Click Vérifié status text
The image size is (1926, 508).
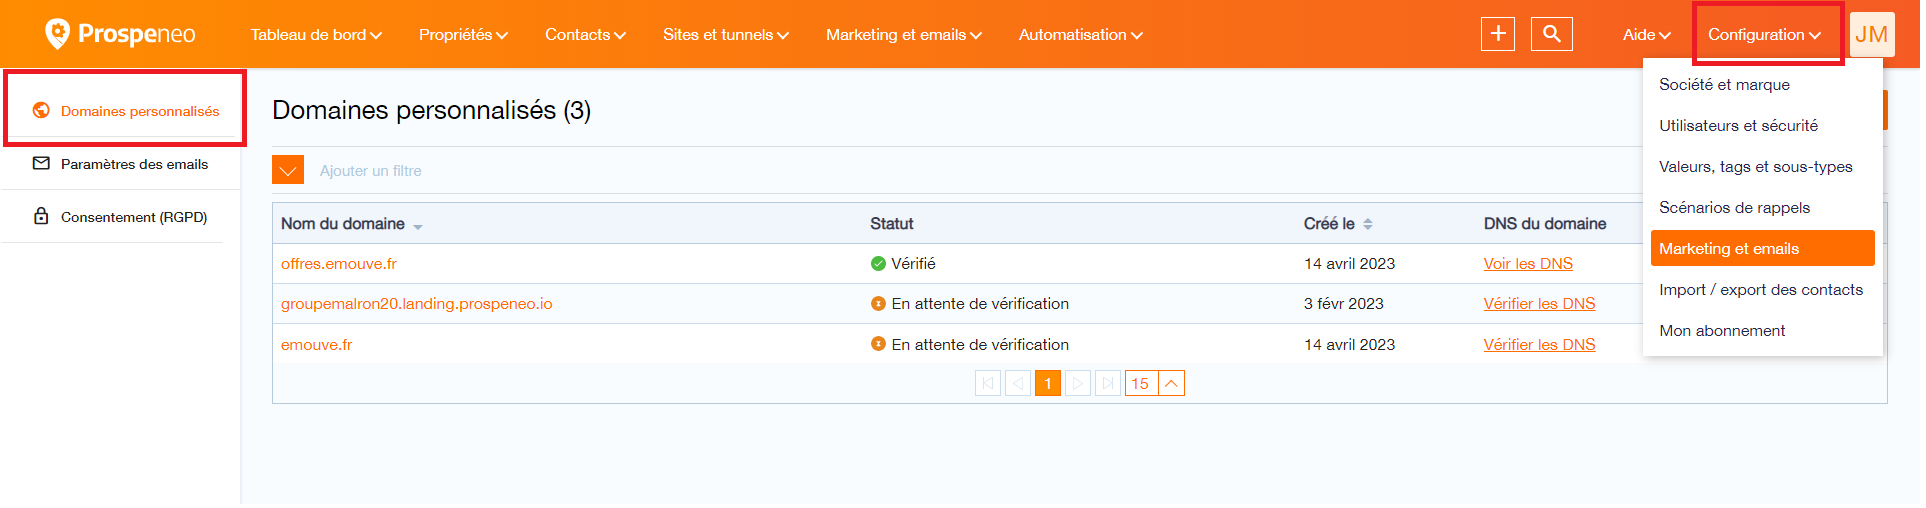[913, 264]
